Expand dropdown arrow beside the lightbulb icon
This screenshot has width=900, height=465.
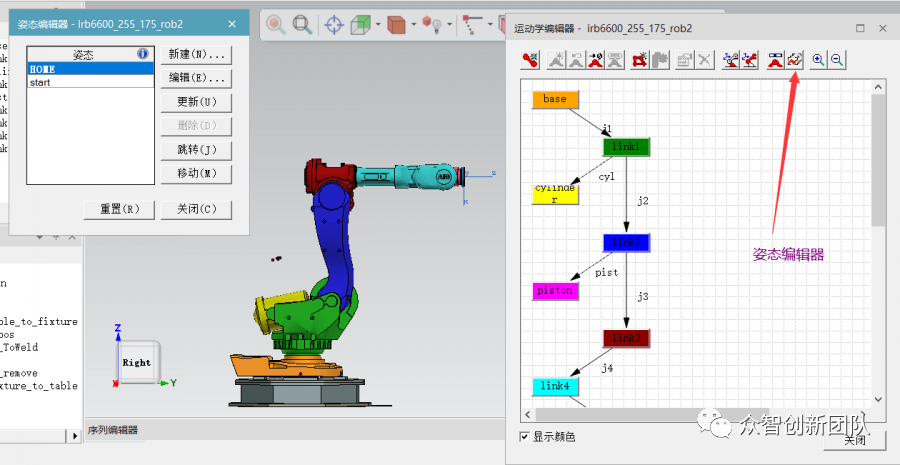click(x=449, y=25)
